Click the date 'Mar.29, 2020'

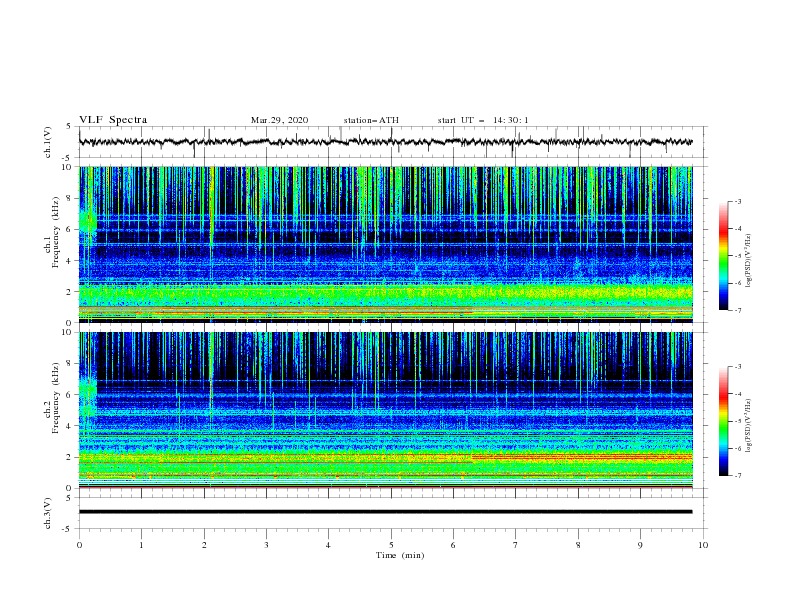[279, 120]
